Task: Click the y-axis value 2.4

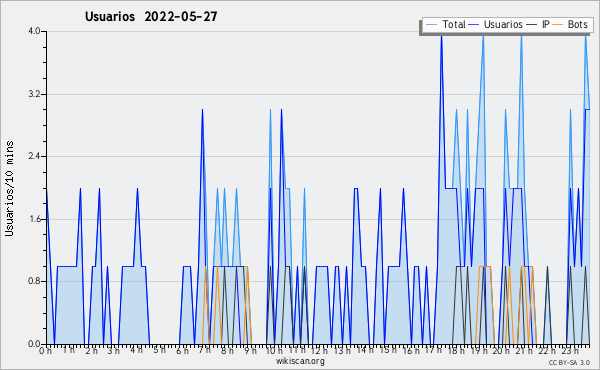Action: (x=34, y=156)
